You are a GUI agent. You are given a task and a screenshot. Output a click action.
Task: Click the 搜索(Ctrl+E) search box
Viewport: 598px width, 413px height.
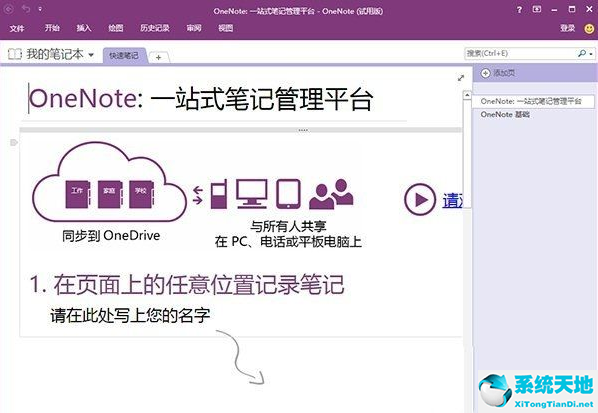pos(521,53)
